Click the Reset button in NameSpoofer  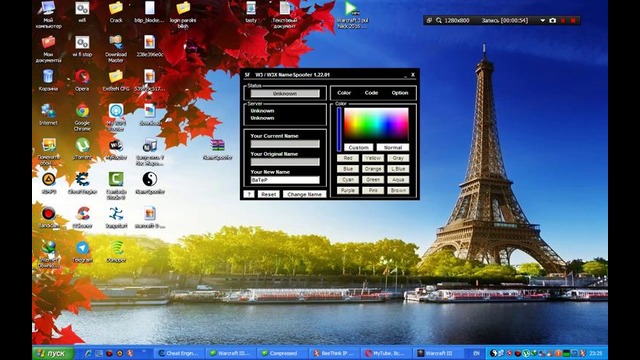tap(269, 194)
